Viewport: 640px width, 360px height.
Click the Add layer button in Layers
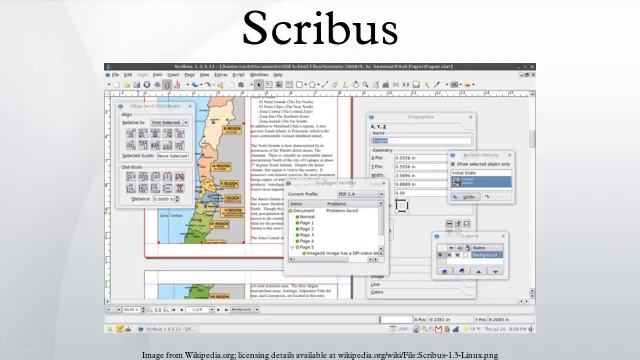pyautogui.click(x=444, y=271)
